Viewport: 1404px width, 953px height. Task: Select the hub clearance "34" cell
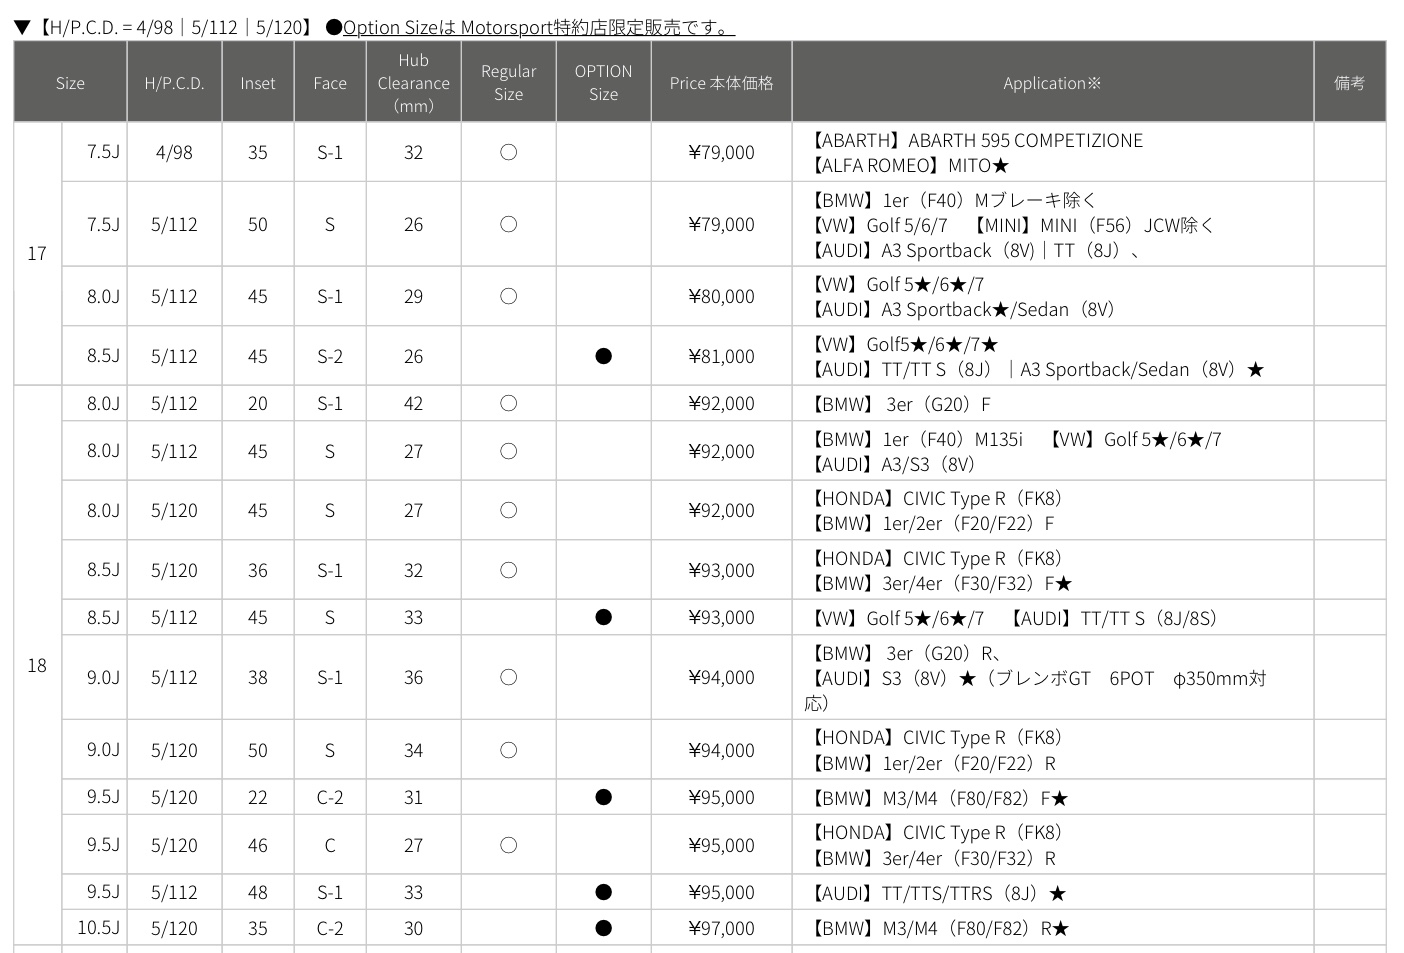413,750
